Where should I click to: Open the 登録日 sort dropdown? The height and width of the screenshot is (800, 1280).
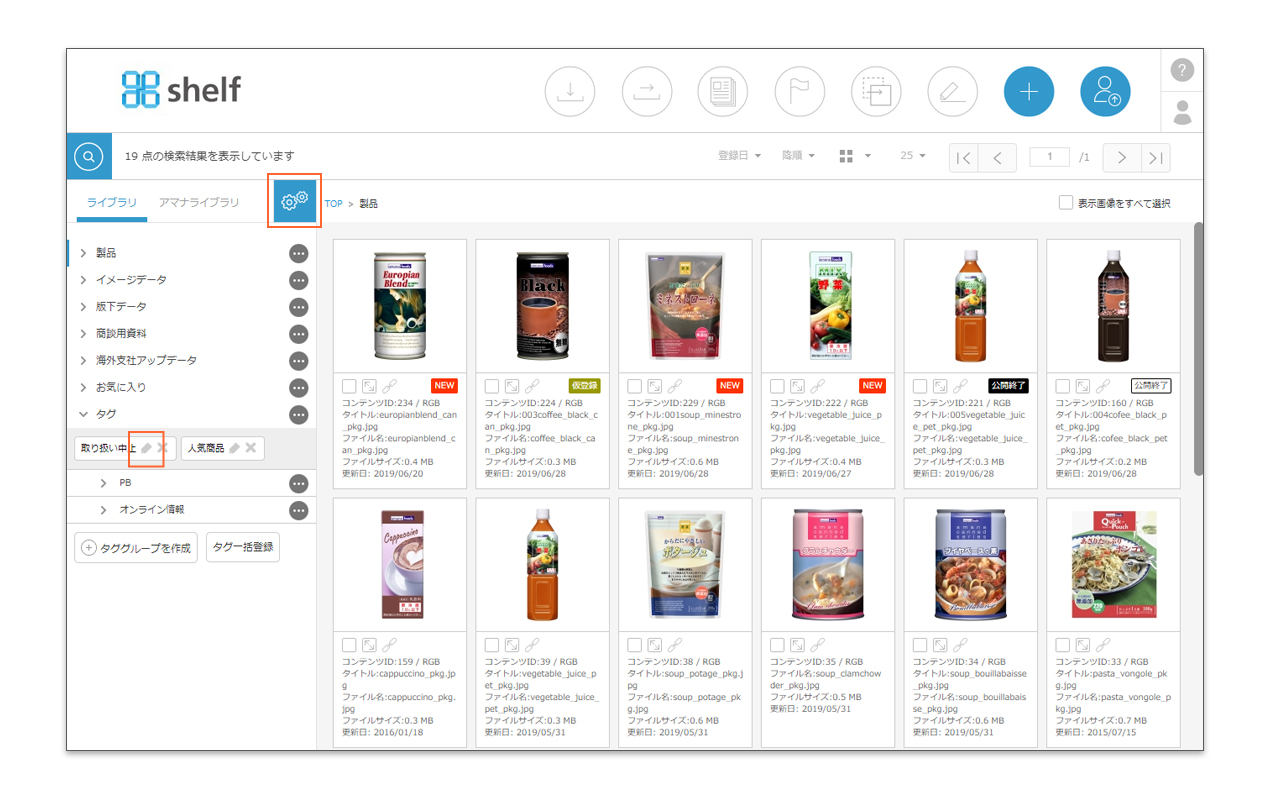click(739, 156)
